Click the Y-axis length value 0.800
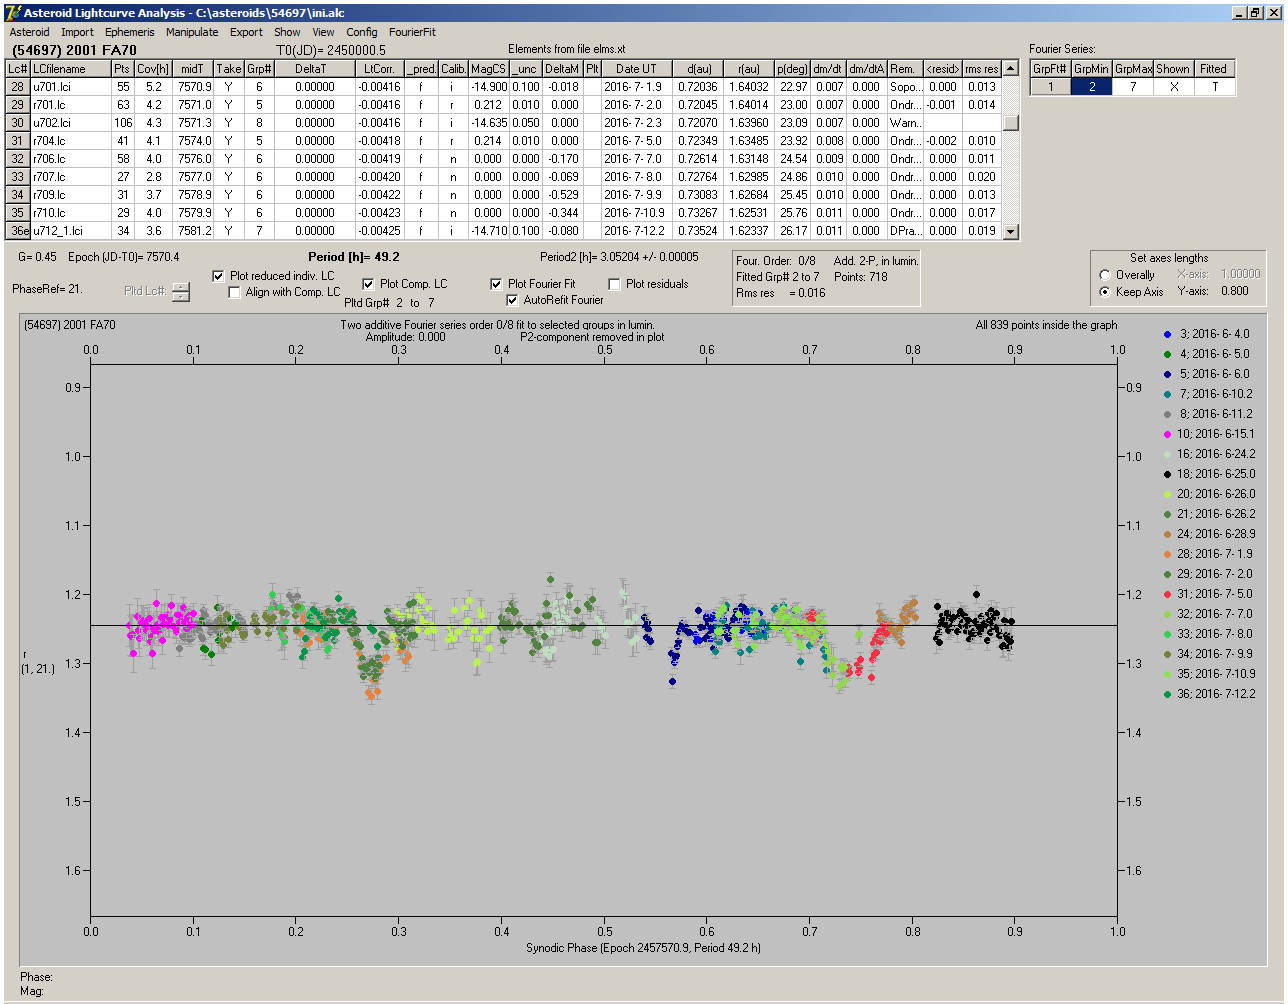The height and width of the screenshot is (1004, 1288). click(1235, 292)
